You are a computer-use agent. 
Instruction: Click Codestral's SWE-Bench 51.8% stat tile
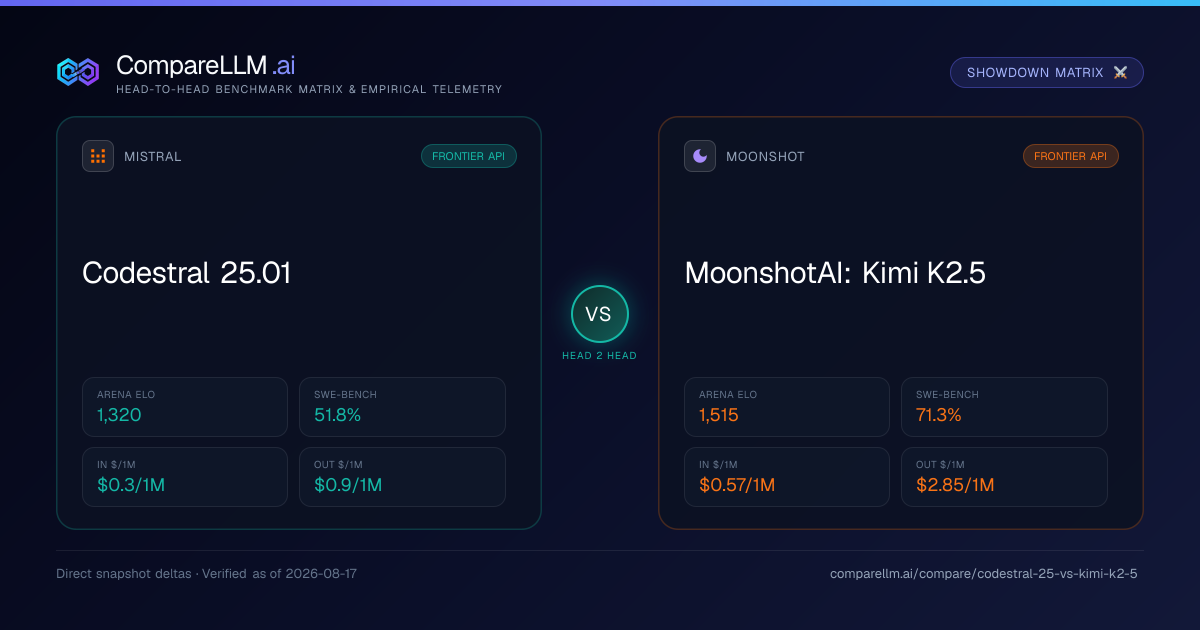coord(402,407)
